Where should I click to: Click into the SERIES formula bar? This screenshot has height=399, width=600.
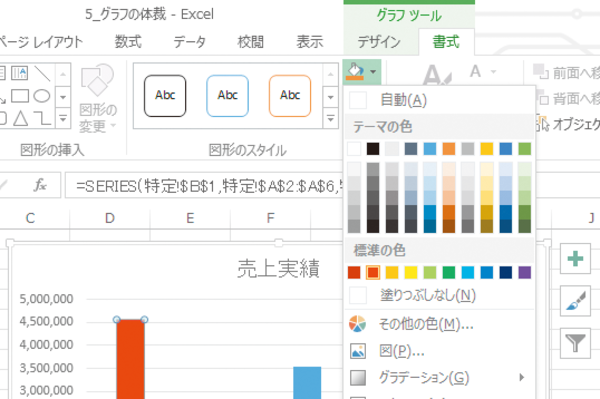click(204, 186)
